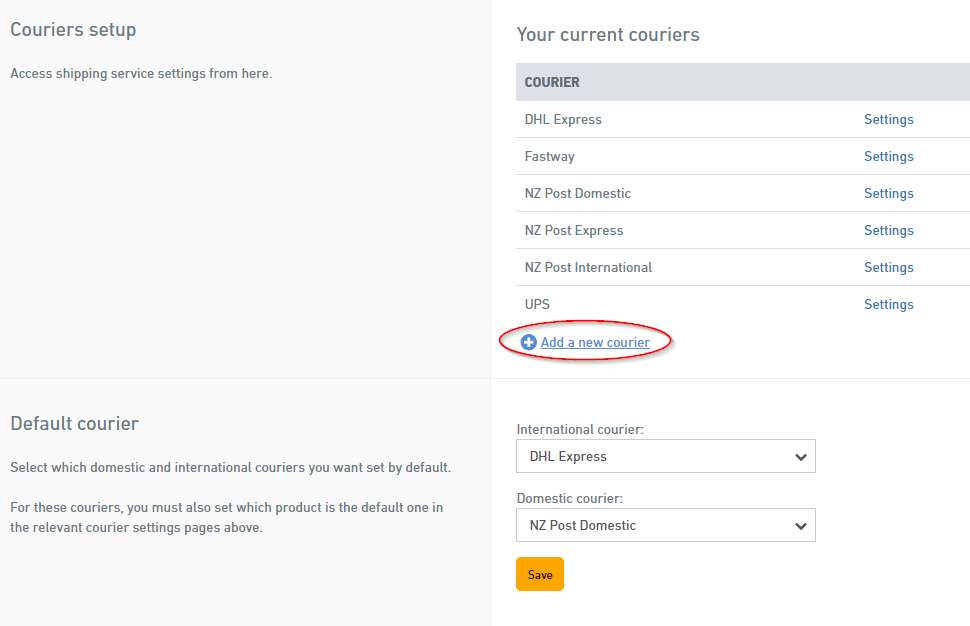Select NZ Post Express in the list
Image resolution: width=970 pixels, height=626 pixels.
click(573, 230)
